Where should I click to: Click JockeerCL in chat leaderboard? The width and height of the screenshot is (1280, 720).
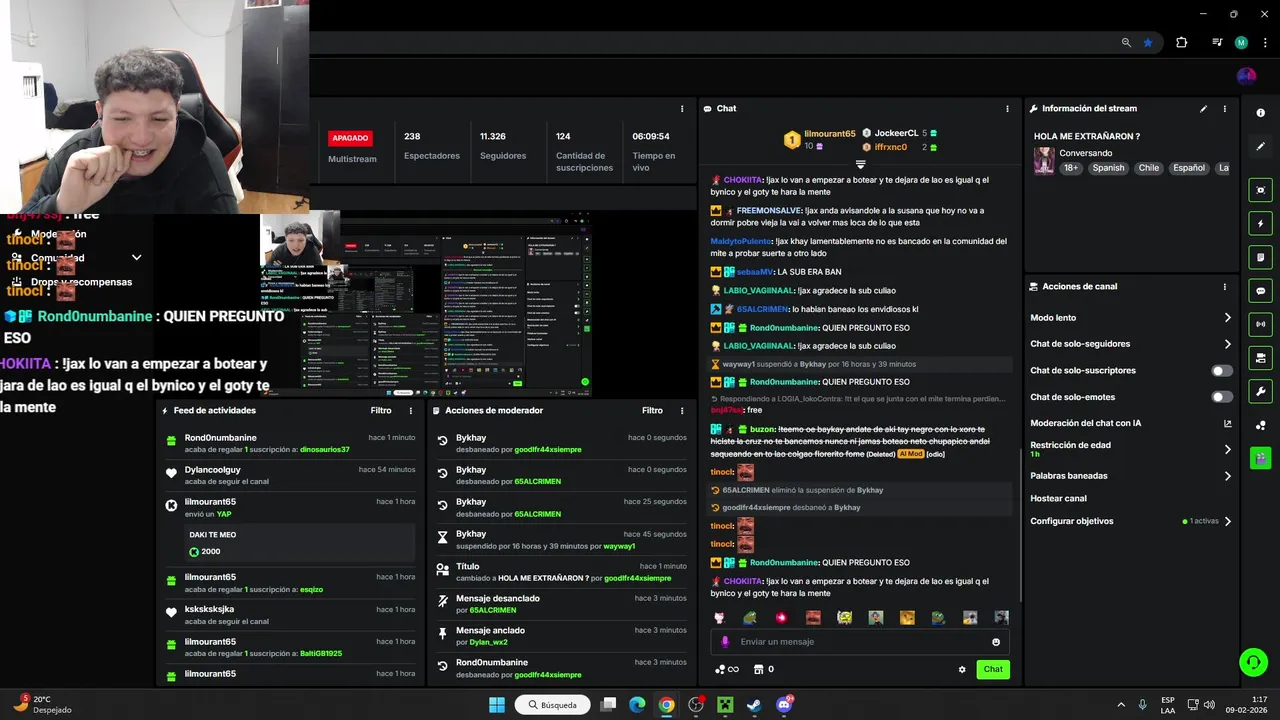896,133
